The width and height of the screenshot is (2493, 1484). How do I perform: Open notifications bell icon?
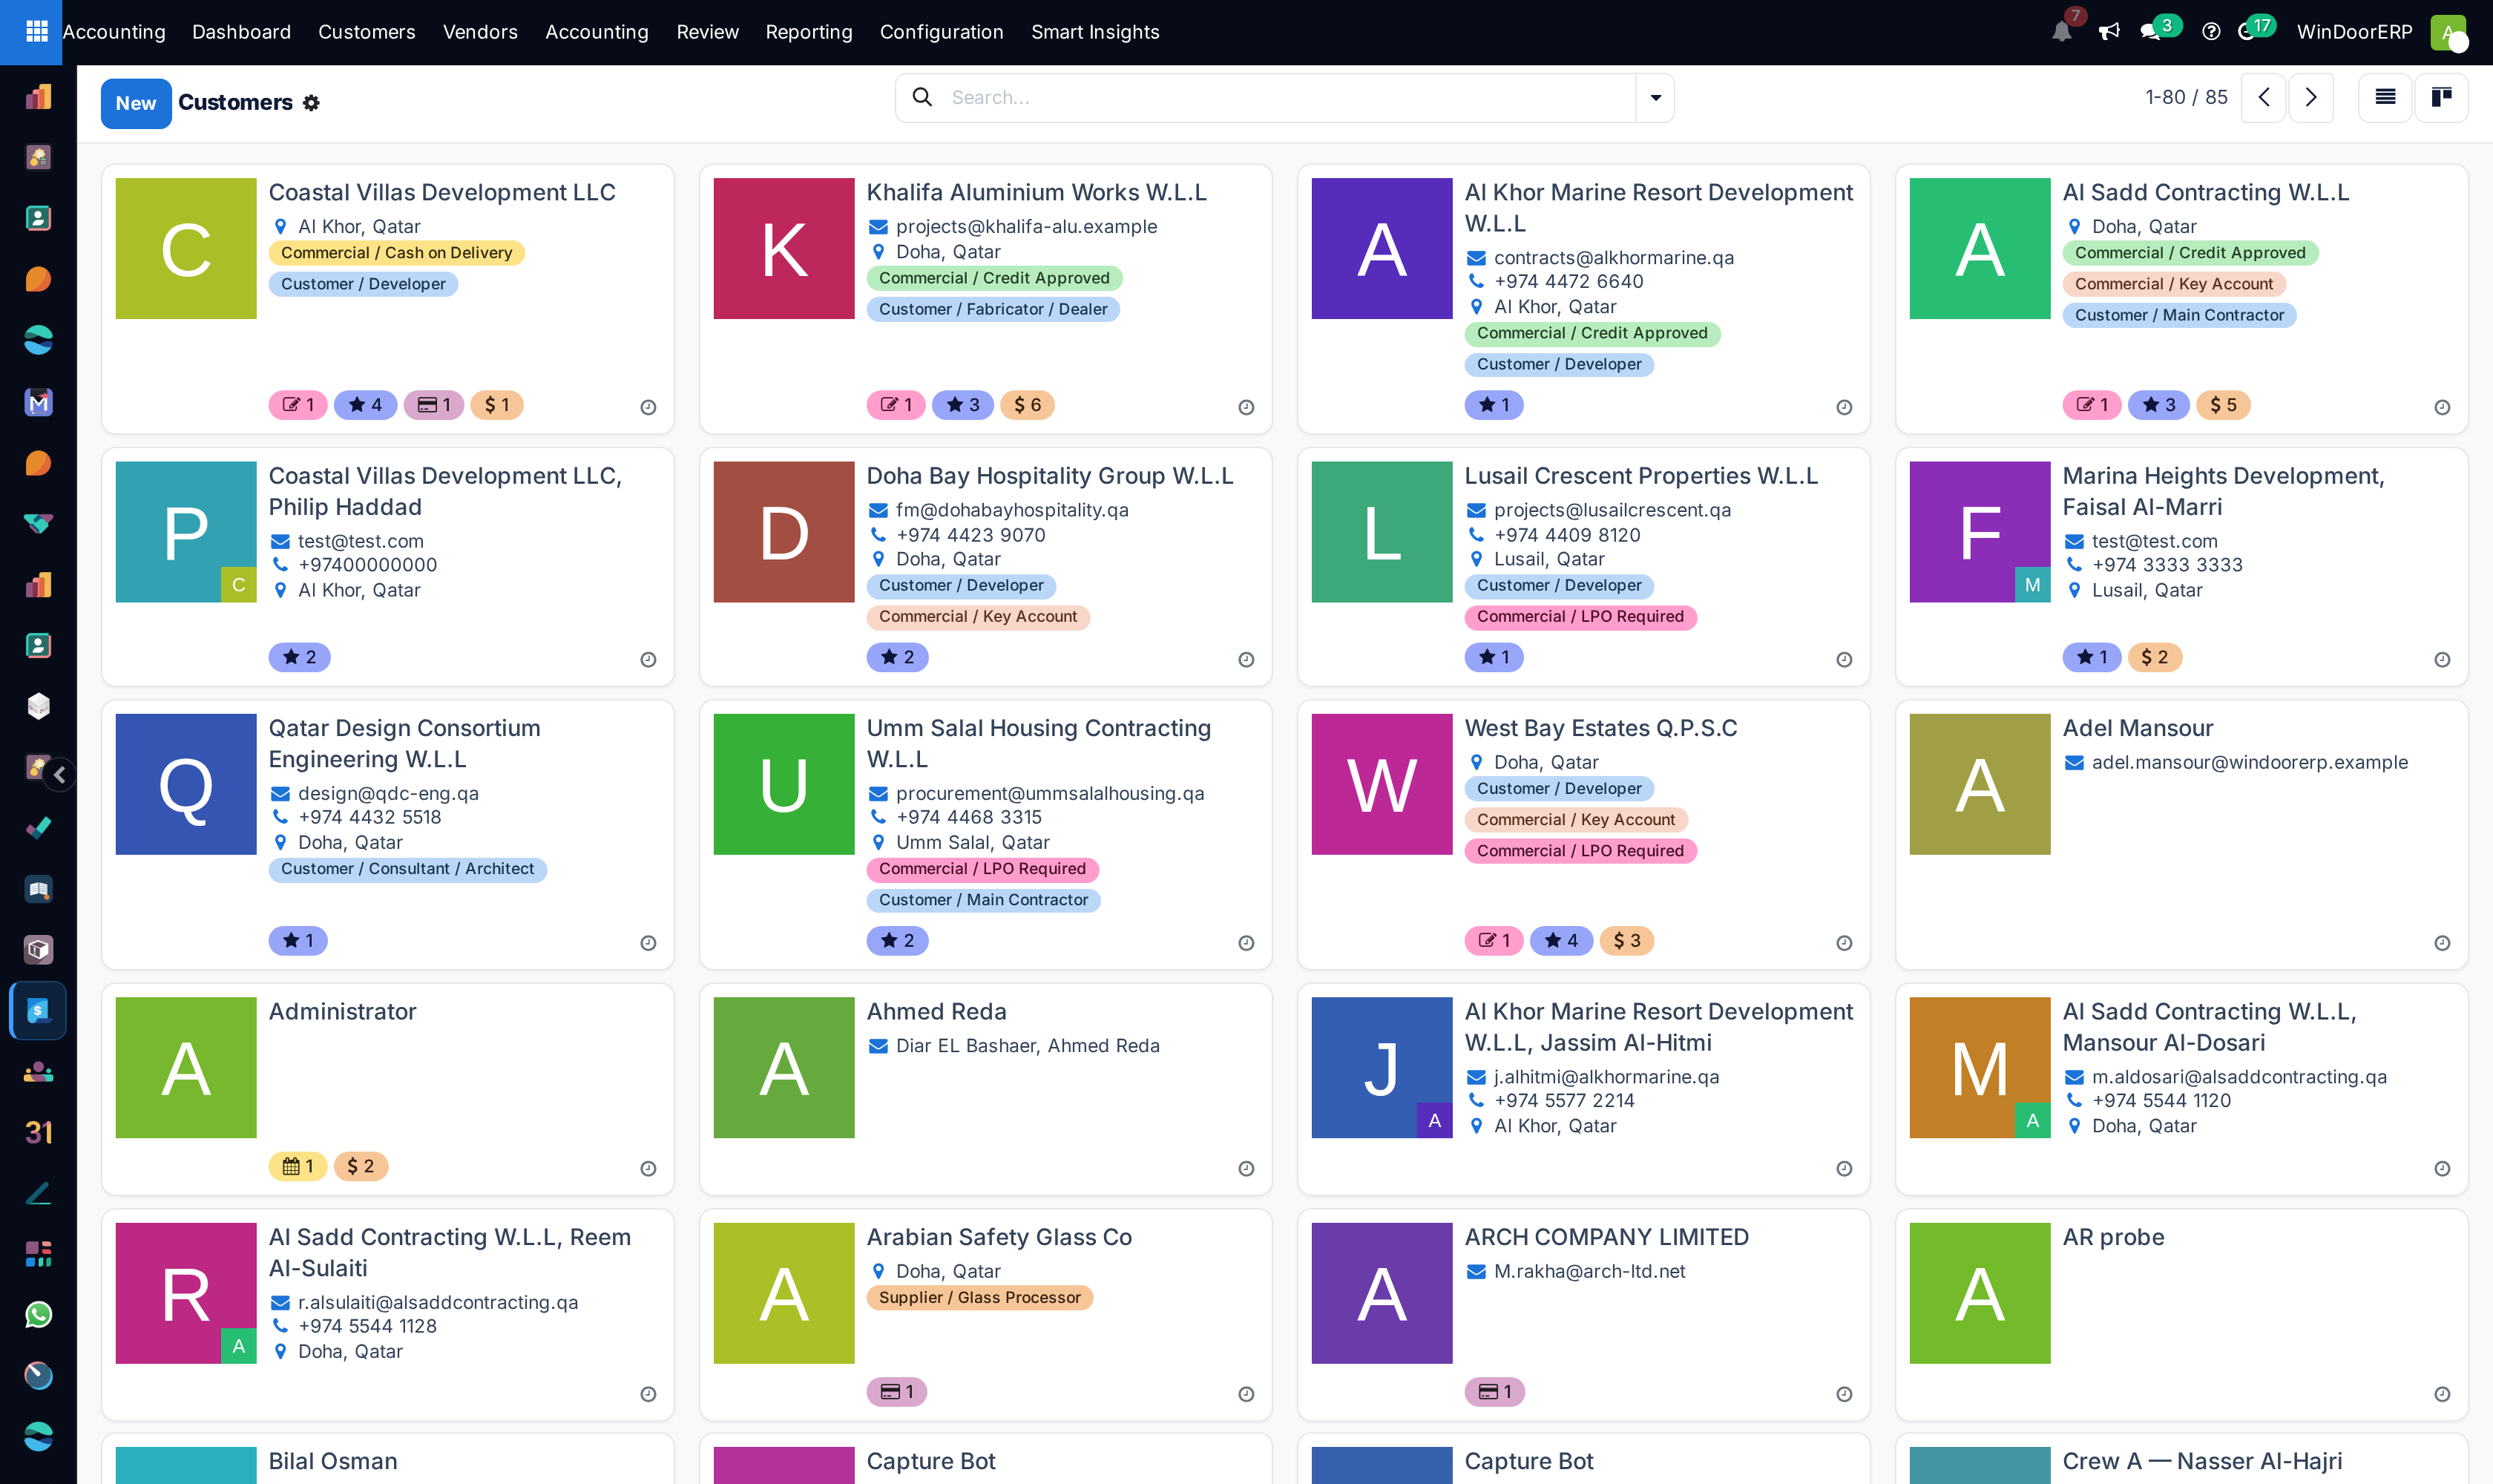[x=2061, y=32]
